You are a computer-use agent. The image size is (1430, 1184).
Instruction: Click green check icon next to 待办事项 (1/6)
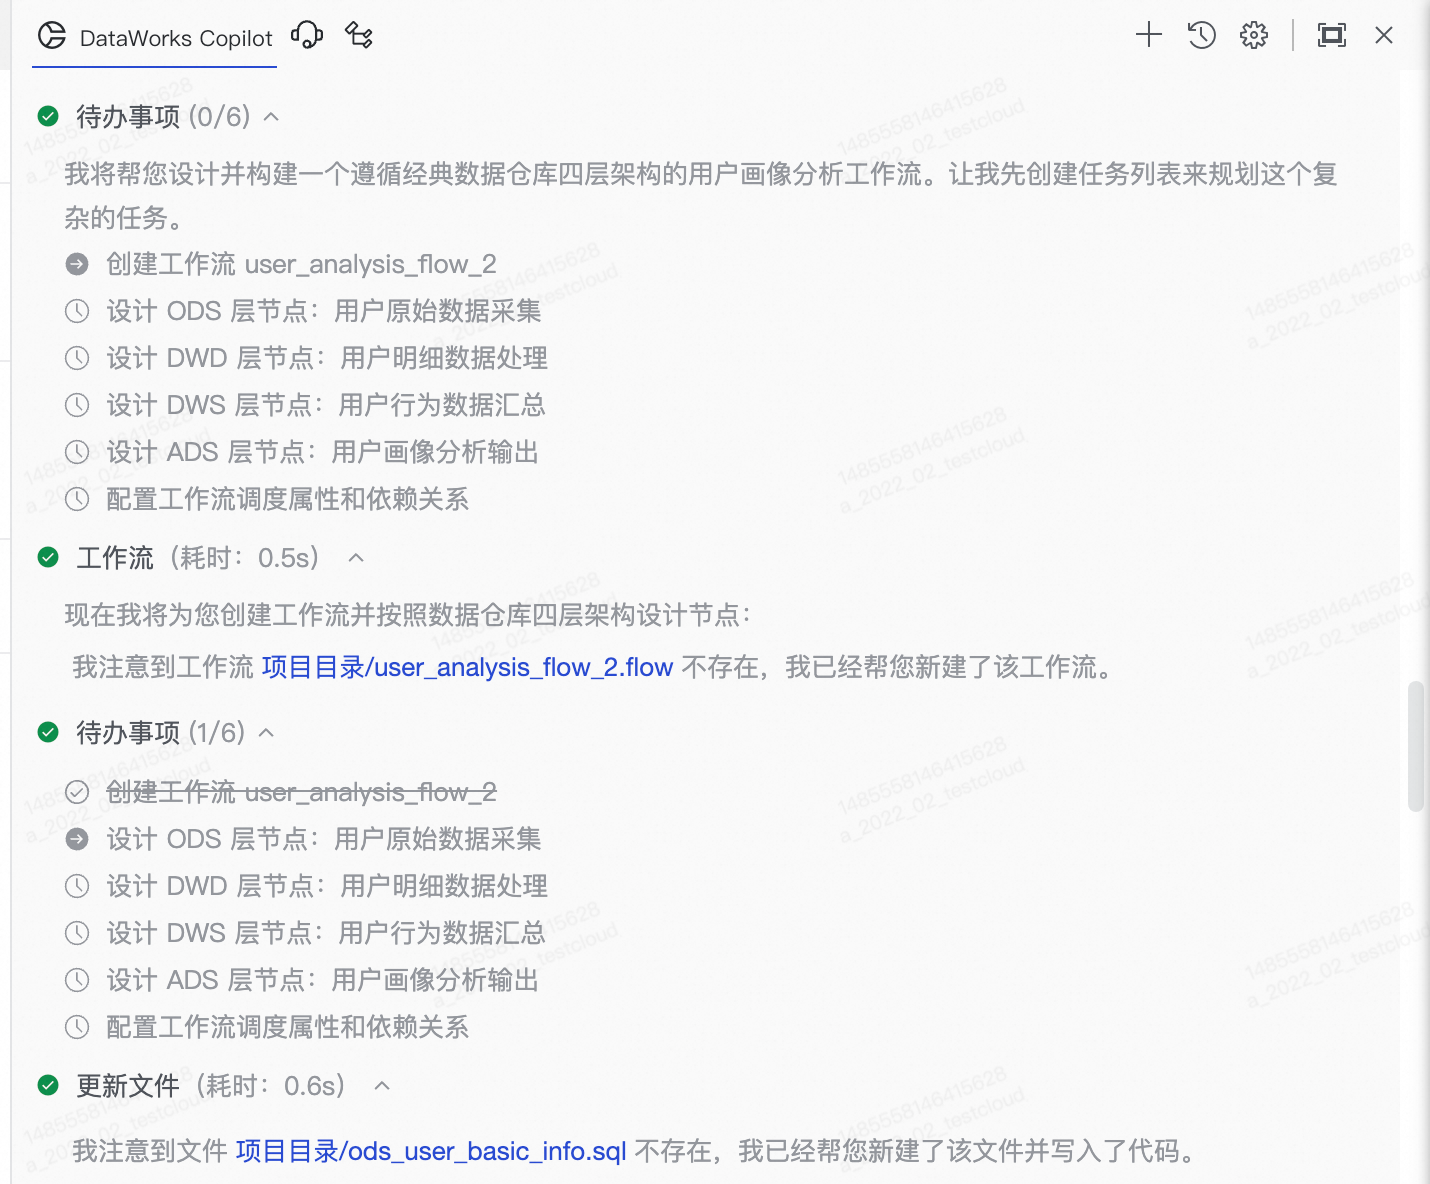[48, 733]
